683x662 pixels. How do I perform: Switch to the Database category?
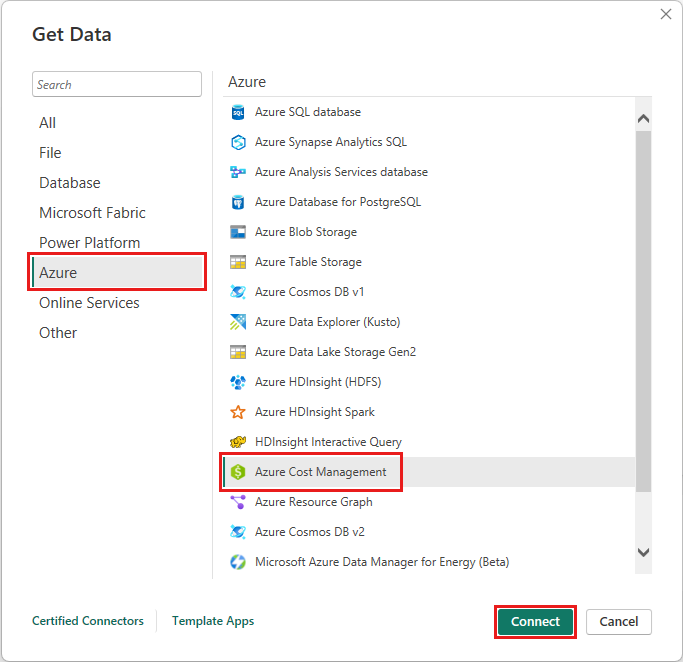pyautogui.click(x=70, y=183)
